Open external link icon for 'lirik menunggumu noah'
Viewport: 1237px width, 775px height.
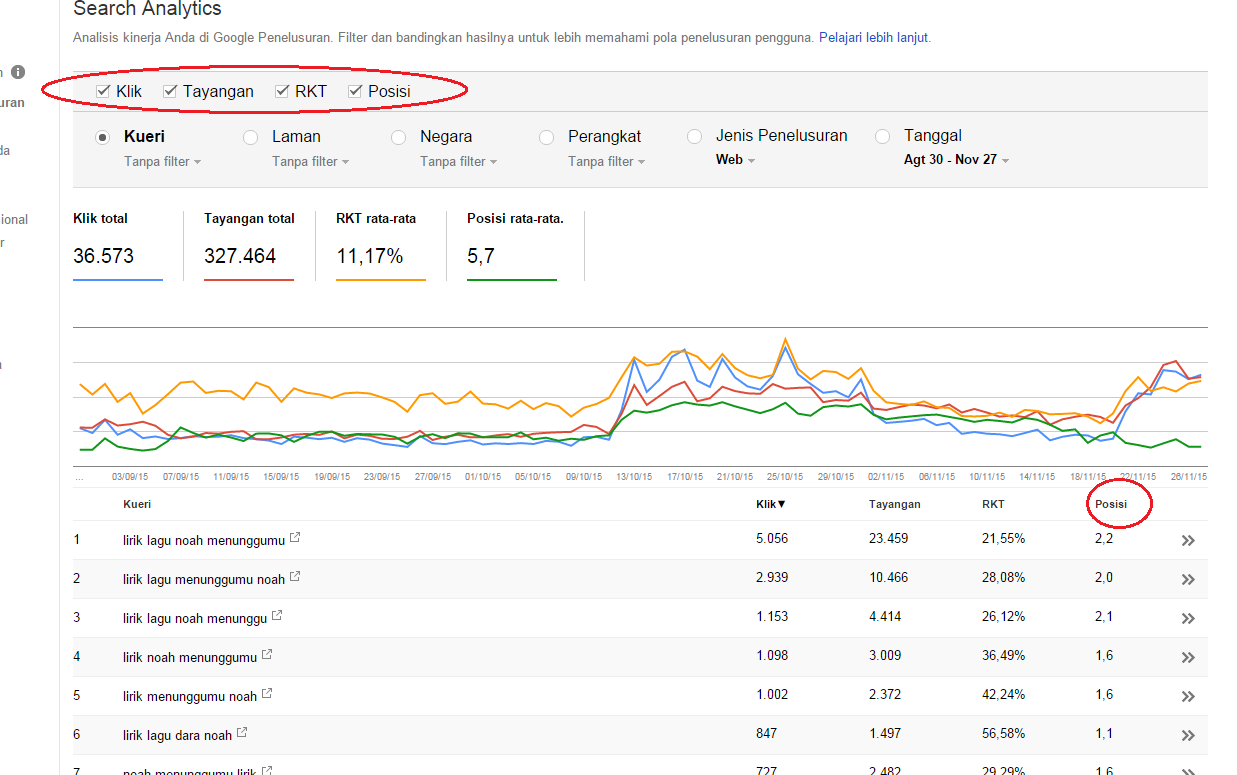tap(267, 695)
